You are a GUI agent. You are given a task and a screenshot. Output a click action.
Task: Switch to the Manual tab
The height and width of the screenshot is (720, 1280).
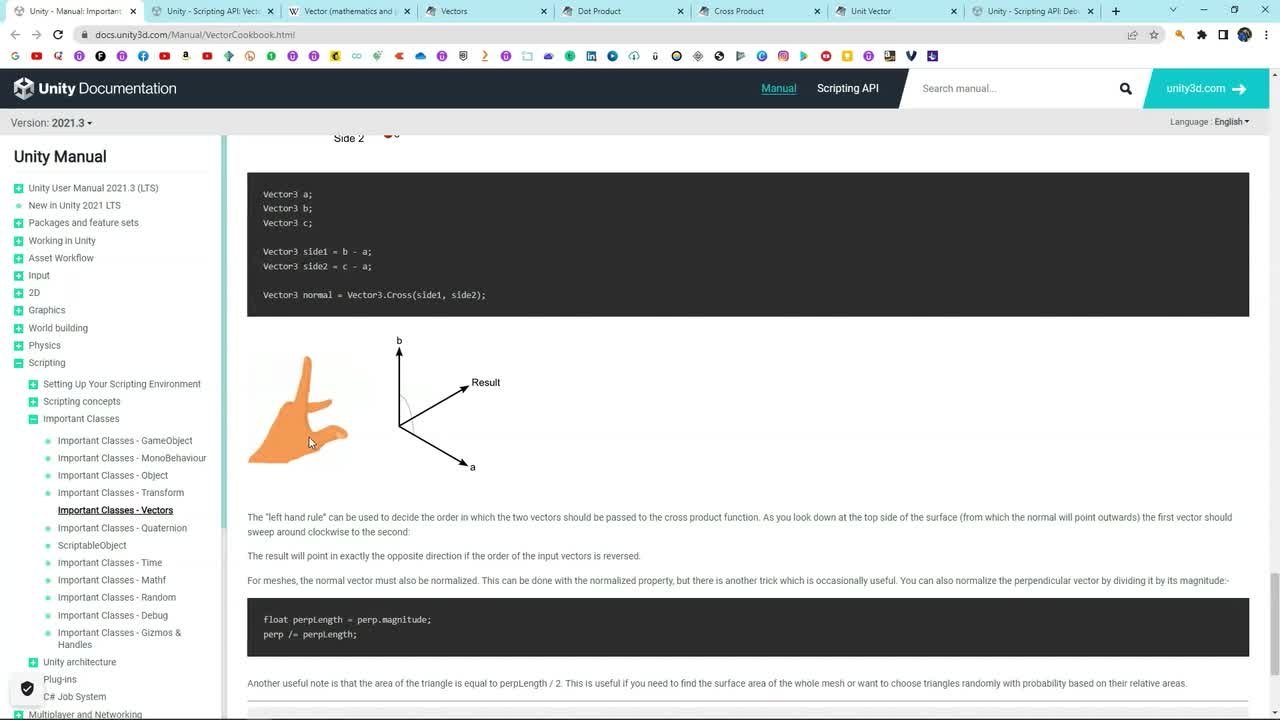pos(779,88)
